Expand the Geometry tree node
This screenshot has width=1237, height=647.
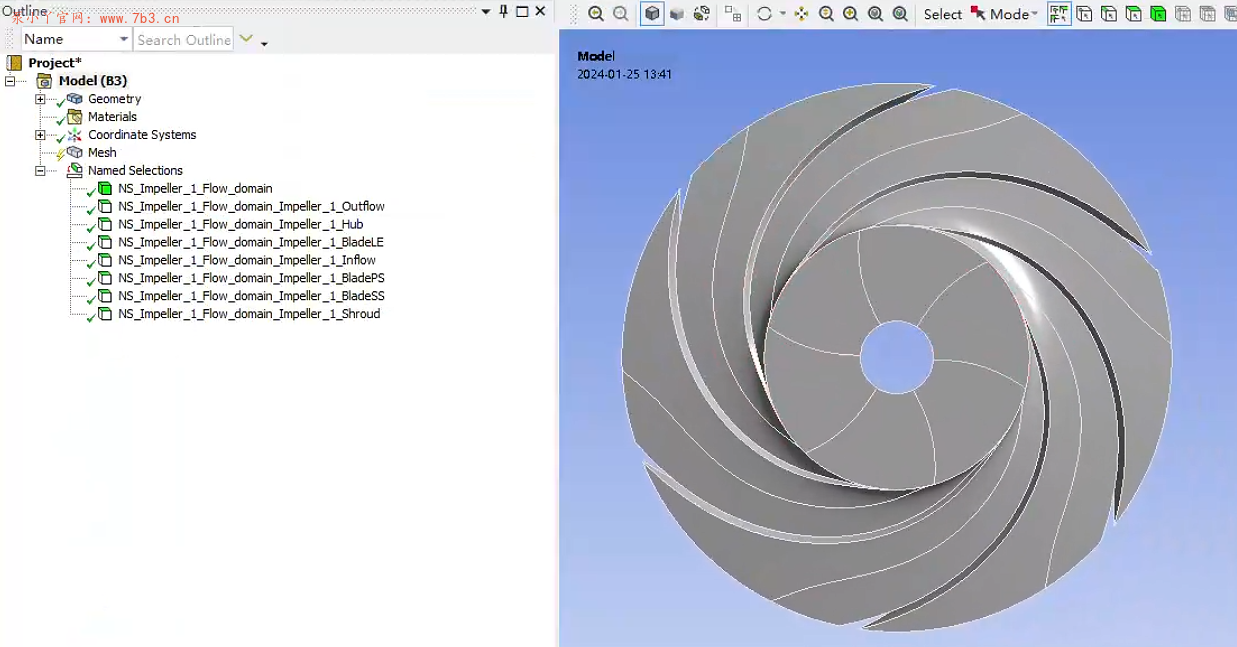coord(40,99)
